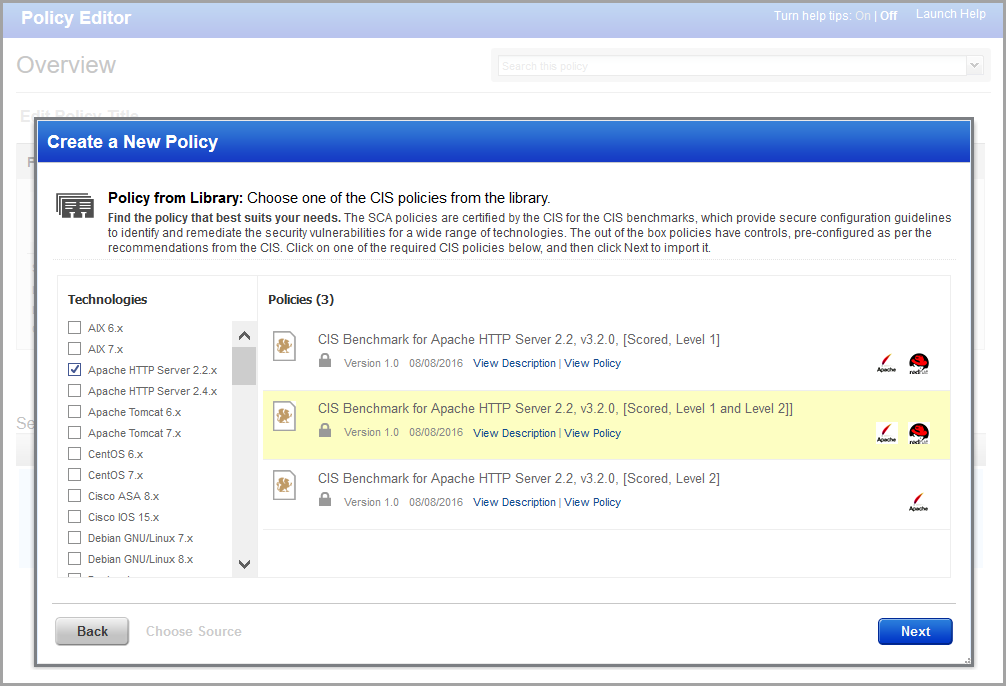Click the Apache Tomcat 6.x label
The width and height of the screenshot is (1006, 686).
click(134, 412)
